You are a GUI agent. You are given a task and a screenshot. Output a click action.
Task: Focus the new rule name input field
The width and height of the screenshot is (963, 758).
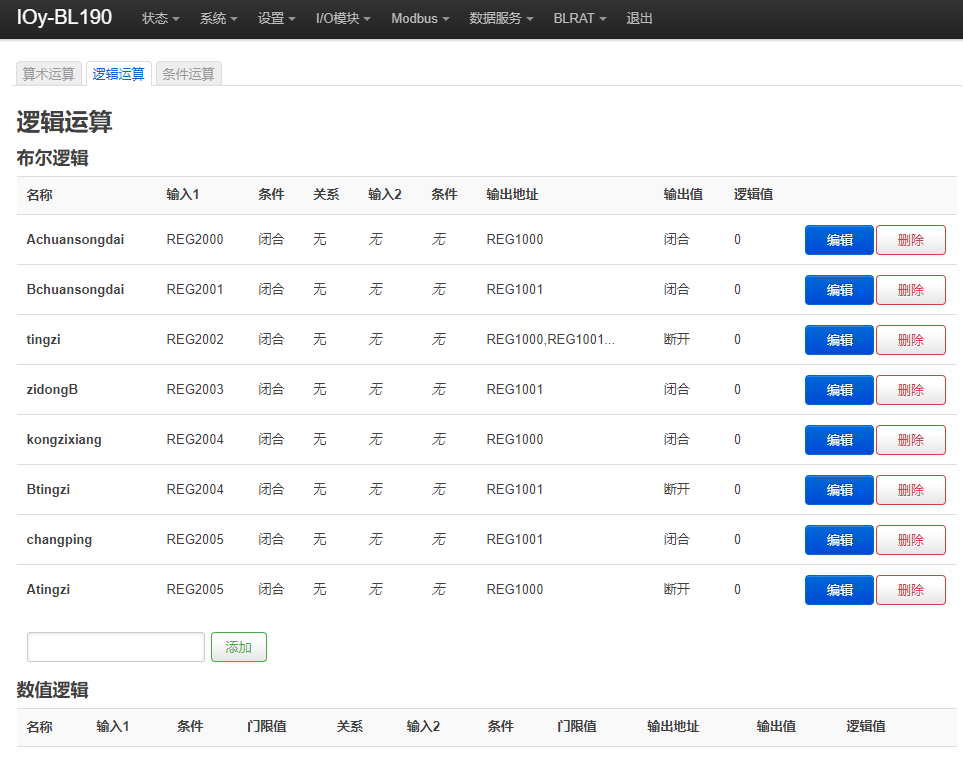pos(115,647)
